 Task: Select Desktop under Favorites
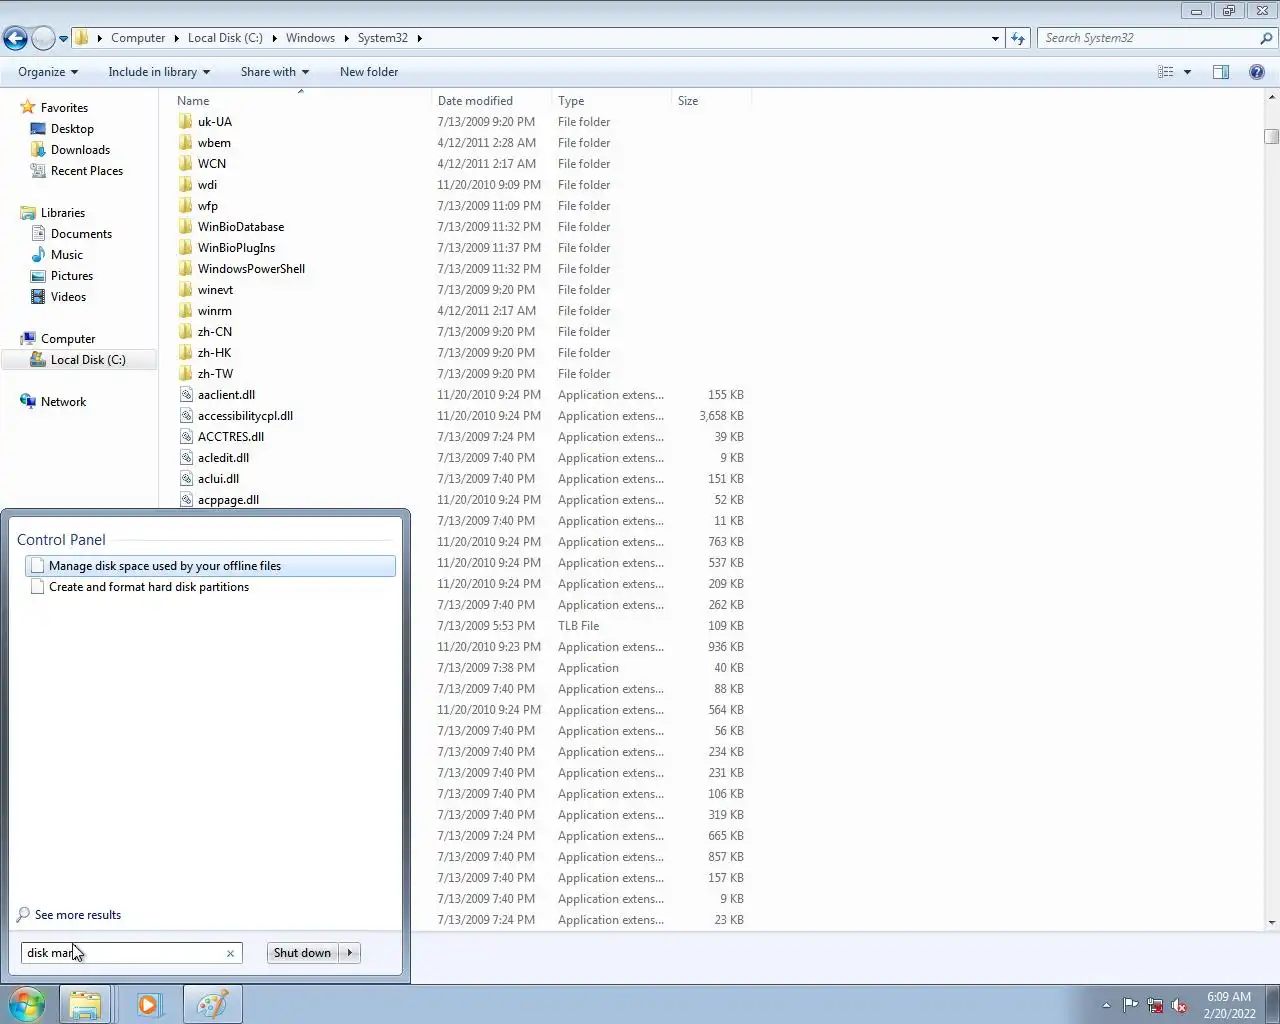pyautogui.click(x=72, y=129)
